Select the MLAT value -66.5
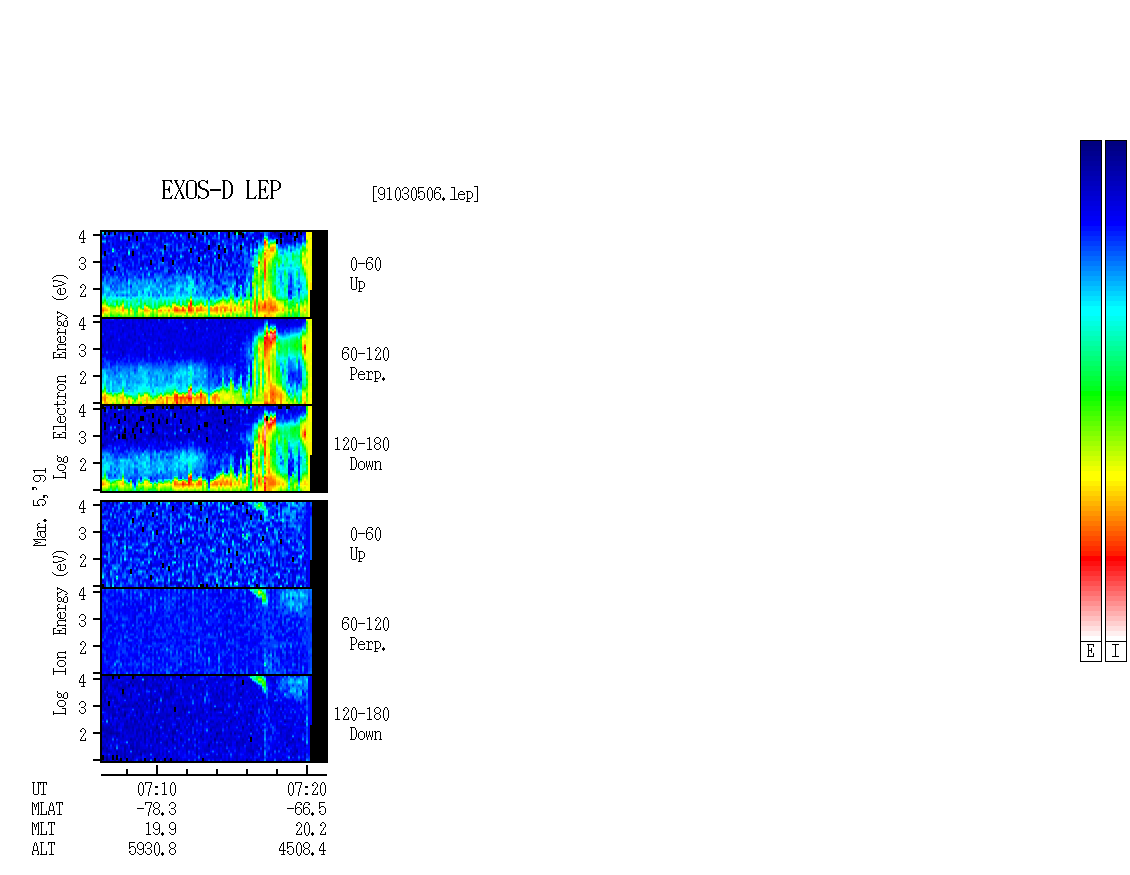Image resolution: width=1130 pixels, height=875 pixels. click(x=306, y=809)
